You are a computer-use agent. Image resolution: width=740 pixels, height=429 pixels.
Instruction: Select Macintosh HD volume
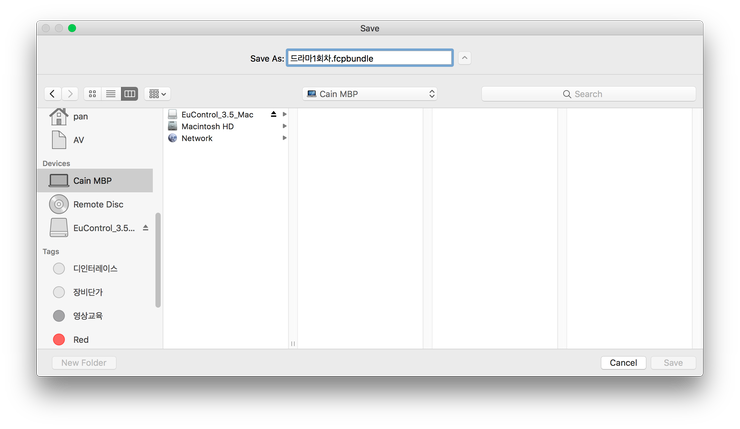pos(227,126)
